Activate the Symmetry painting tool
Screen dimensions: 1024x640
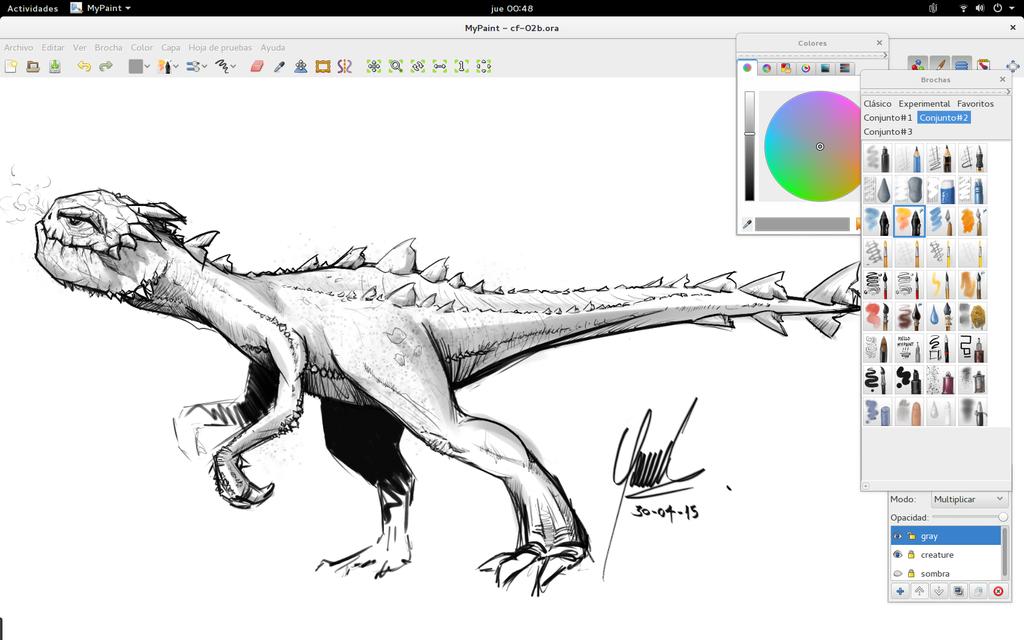point(343,66)
